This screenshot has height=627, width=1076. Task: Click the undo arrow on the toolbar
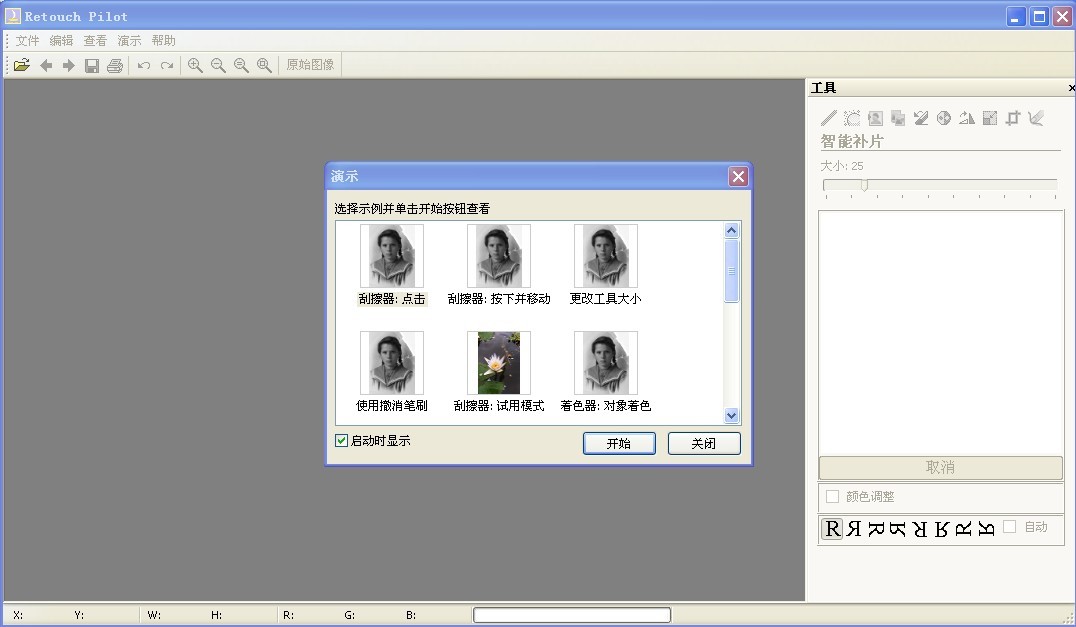[x=142, y=64]
